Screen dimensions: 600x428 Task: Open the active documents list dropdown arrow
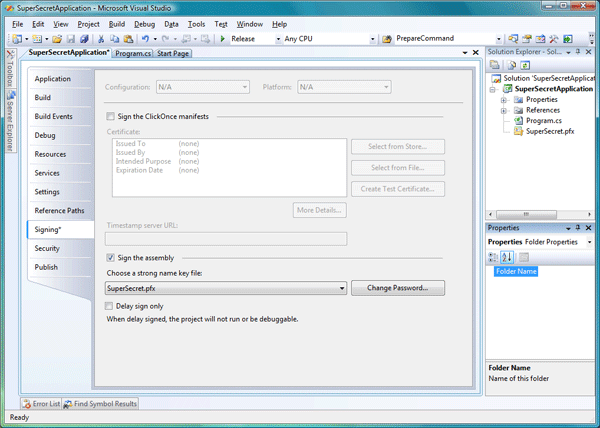pyautogui.click(x=465, y=53)
